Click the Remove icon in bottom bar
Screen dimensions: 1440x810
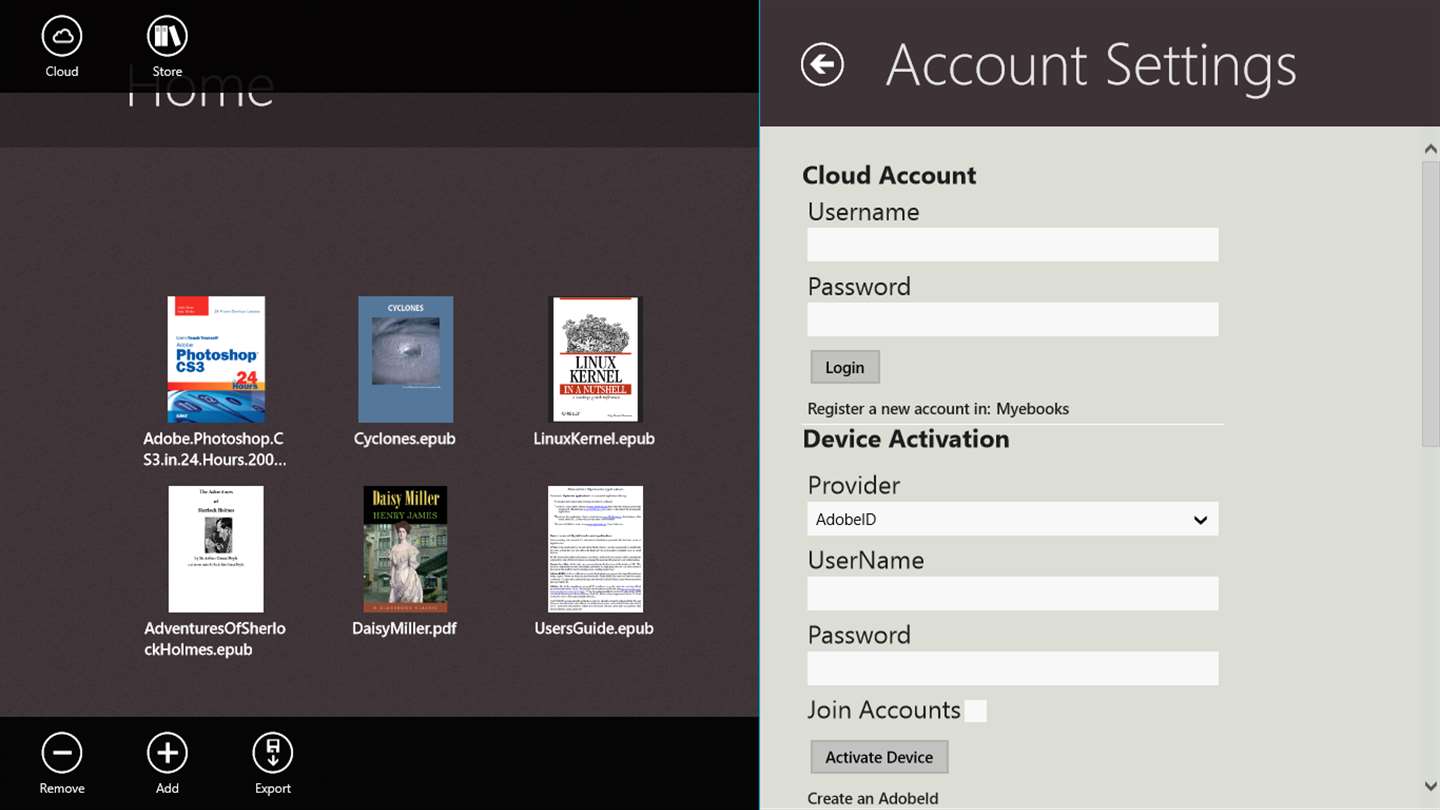[62, 753]
